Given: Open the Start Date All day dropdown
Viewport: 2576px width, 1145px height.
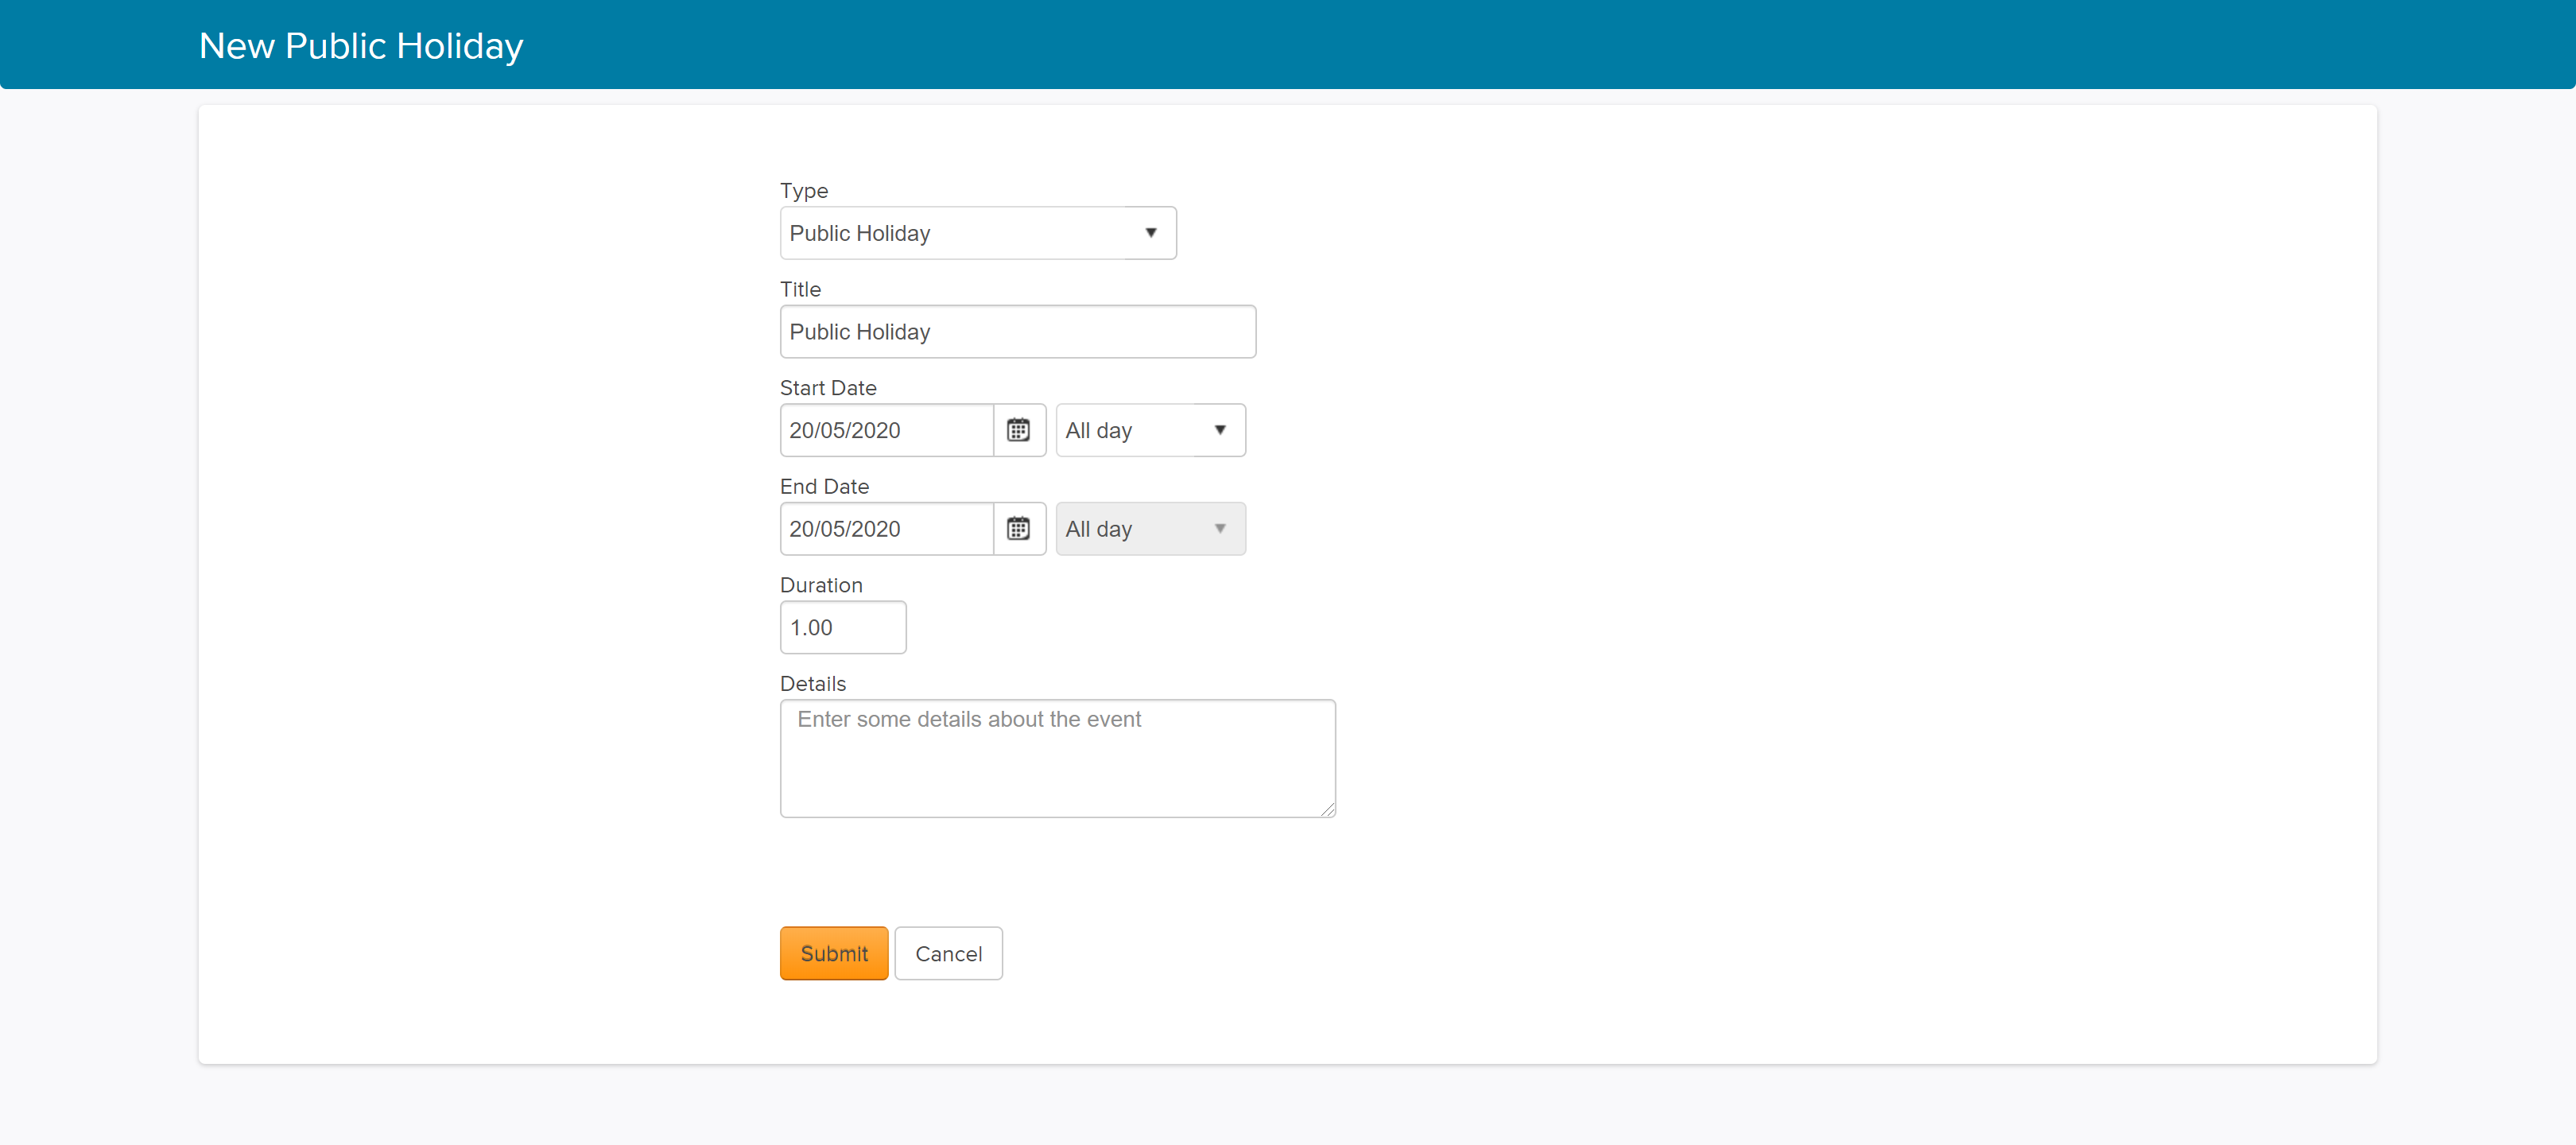Looking at the screenshot, I should [x=1150, y=430].
